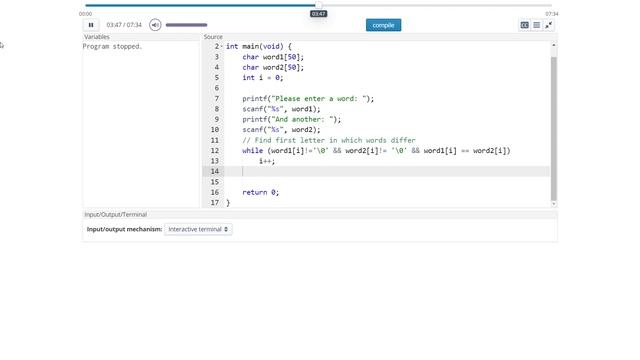Click the 'And another' printf line
Screen dimensions: 640x360
(x=291, y=119)
